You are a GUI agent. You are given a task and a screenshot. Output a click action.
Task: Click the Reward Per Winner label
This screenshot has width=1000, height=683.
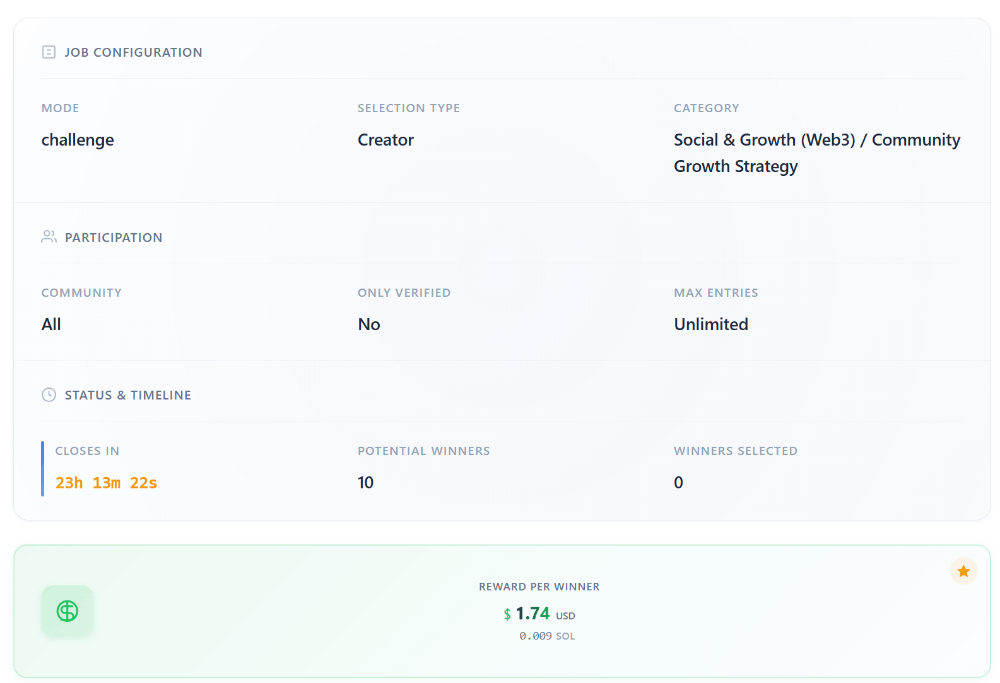point(539,587)
